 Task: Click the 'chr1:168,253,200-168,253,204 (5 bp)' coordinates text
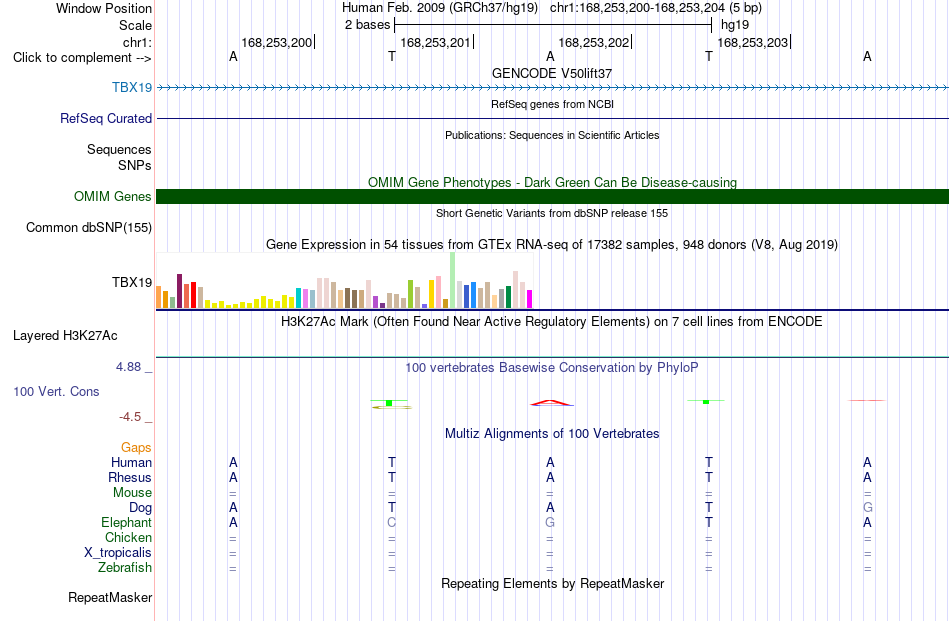[x=656, y=8]
